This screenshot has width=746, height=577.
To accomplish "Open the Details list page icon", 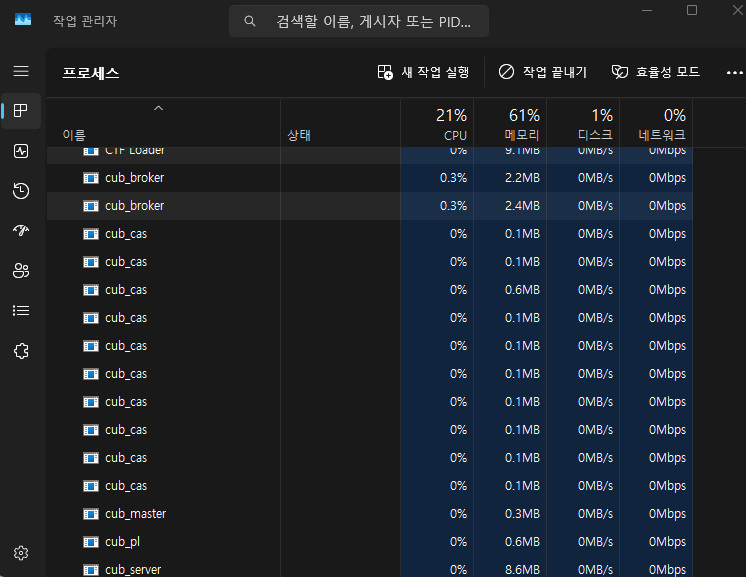I will click(21, 311).
